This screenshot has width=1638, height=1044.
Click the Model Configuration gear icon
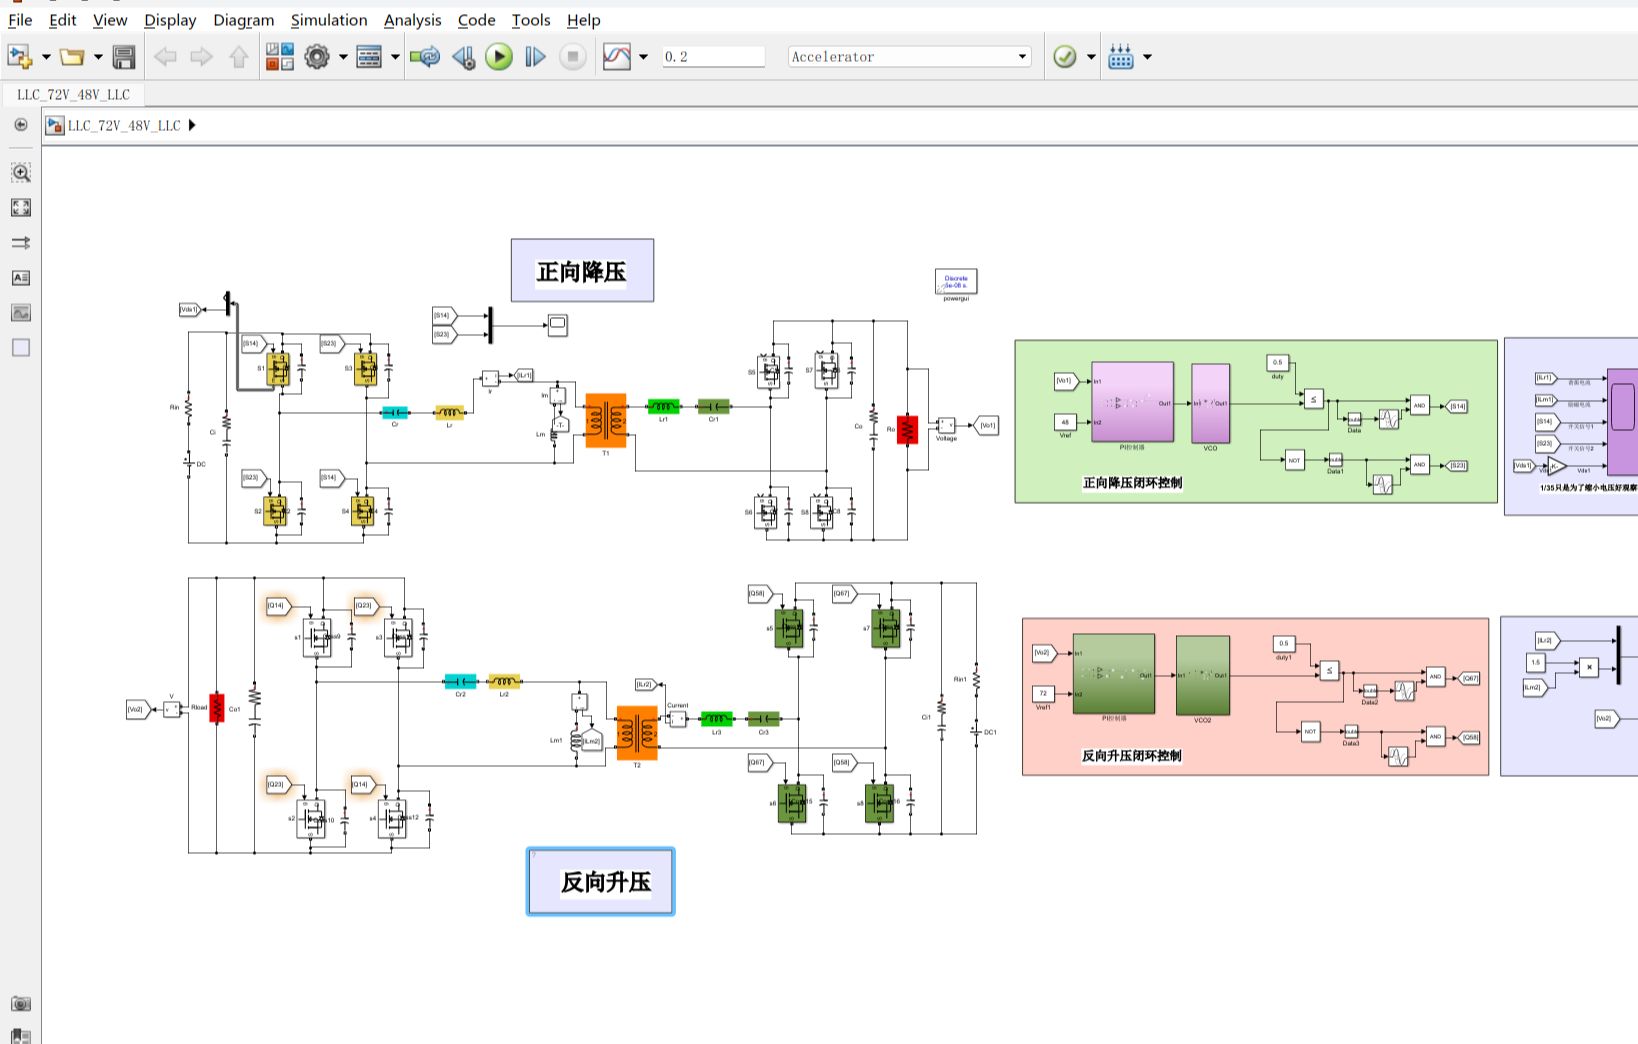[317, 57]
